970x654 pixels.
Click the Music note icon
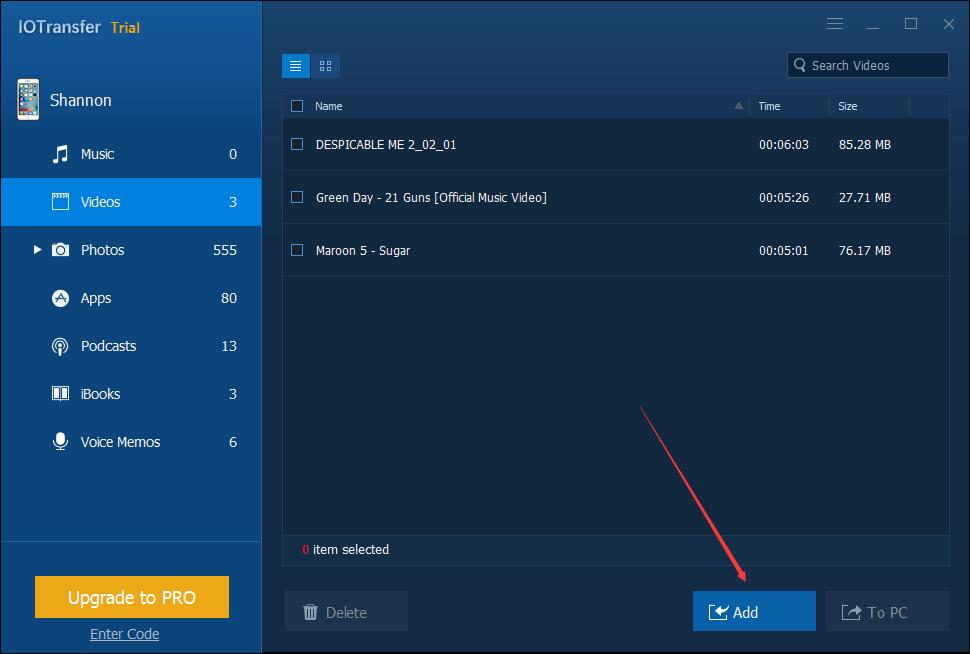[x=60, y=154]
